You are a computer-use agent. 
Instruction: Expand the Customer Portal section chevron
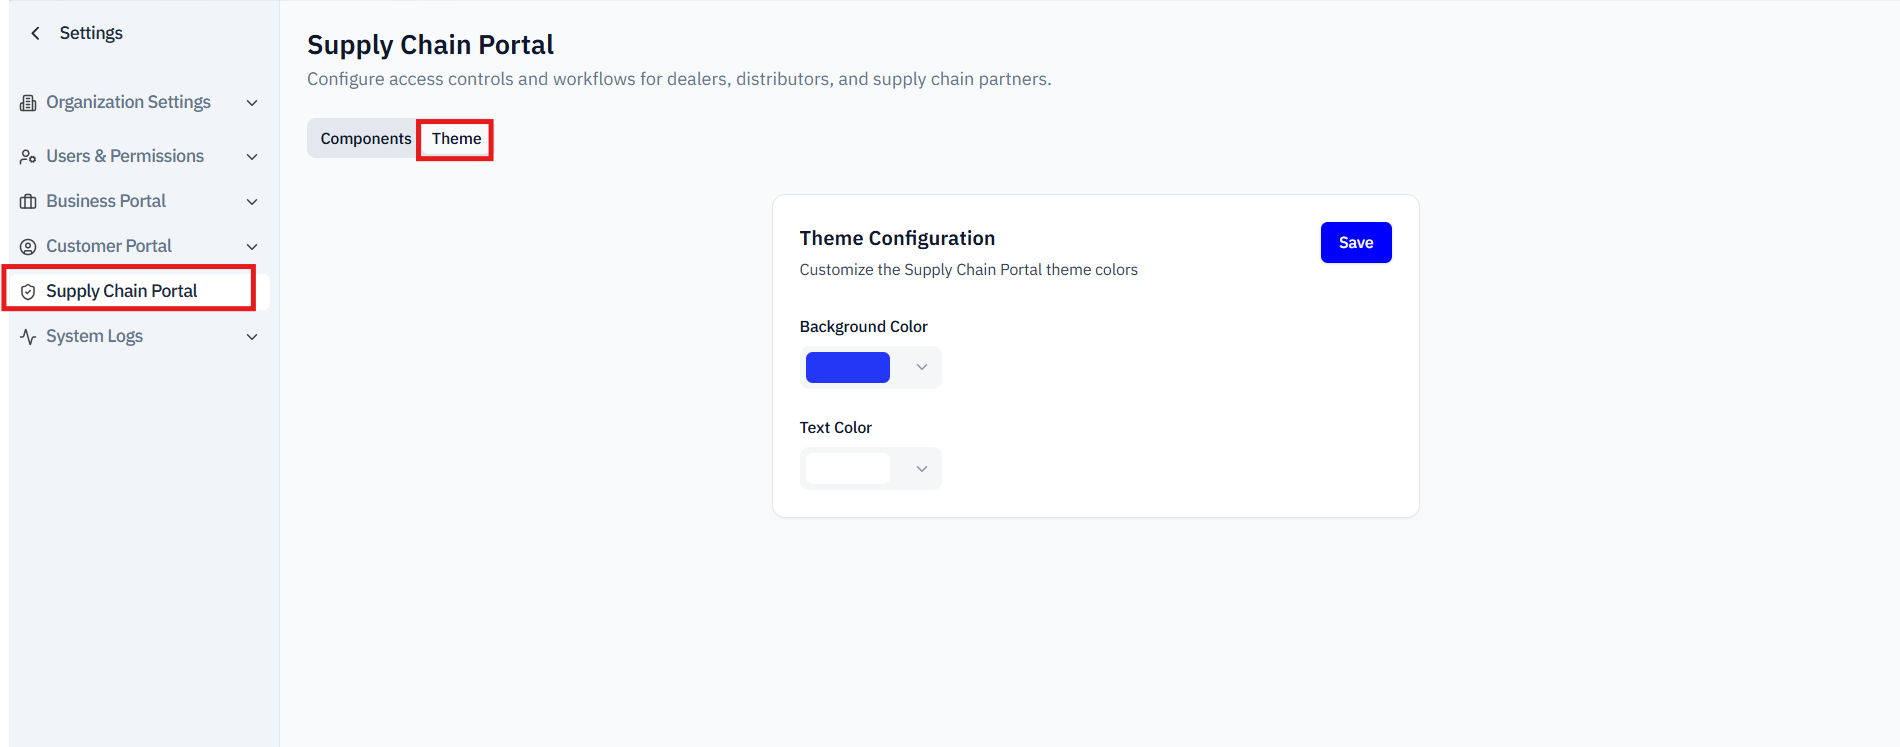(x=252, y=247)
